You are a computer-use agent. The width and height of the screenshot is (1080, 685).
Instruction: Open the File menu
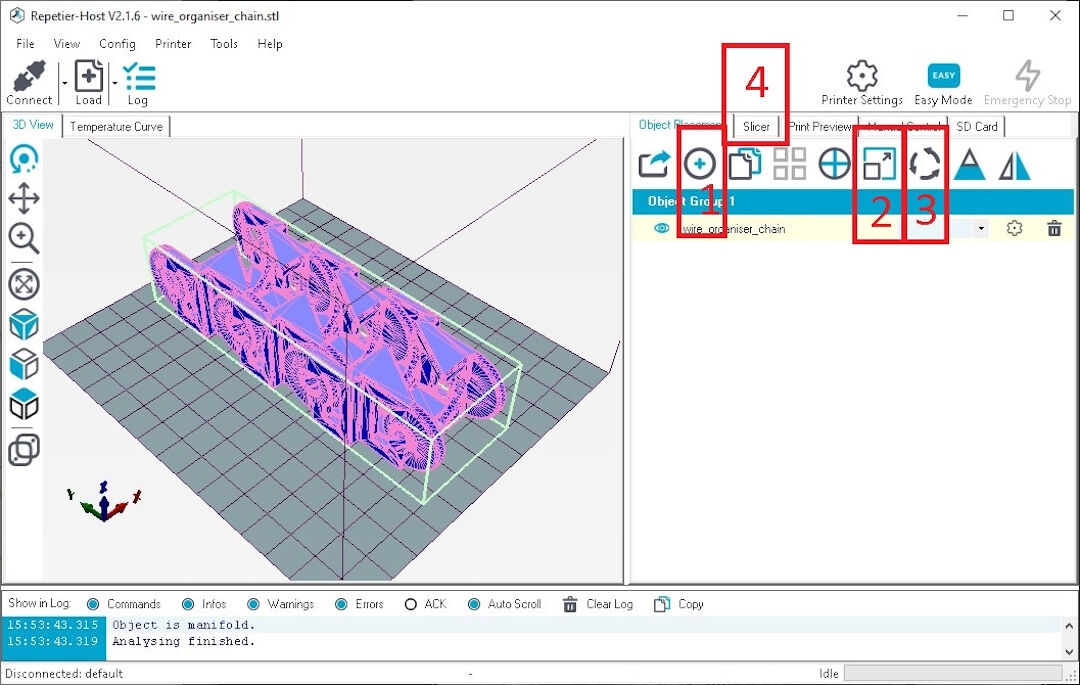(x=25, y=43)
